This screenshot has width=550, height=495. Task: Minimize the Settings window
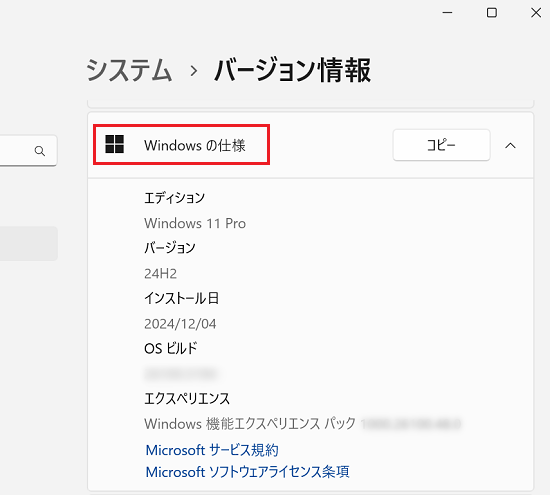447,13
